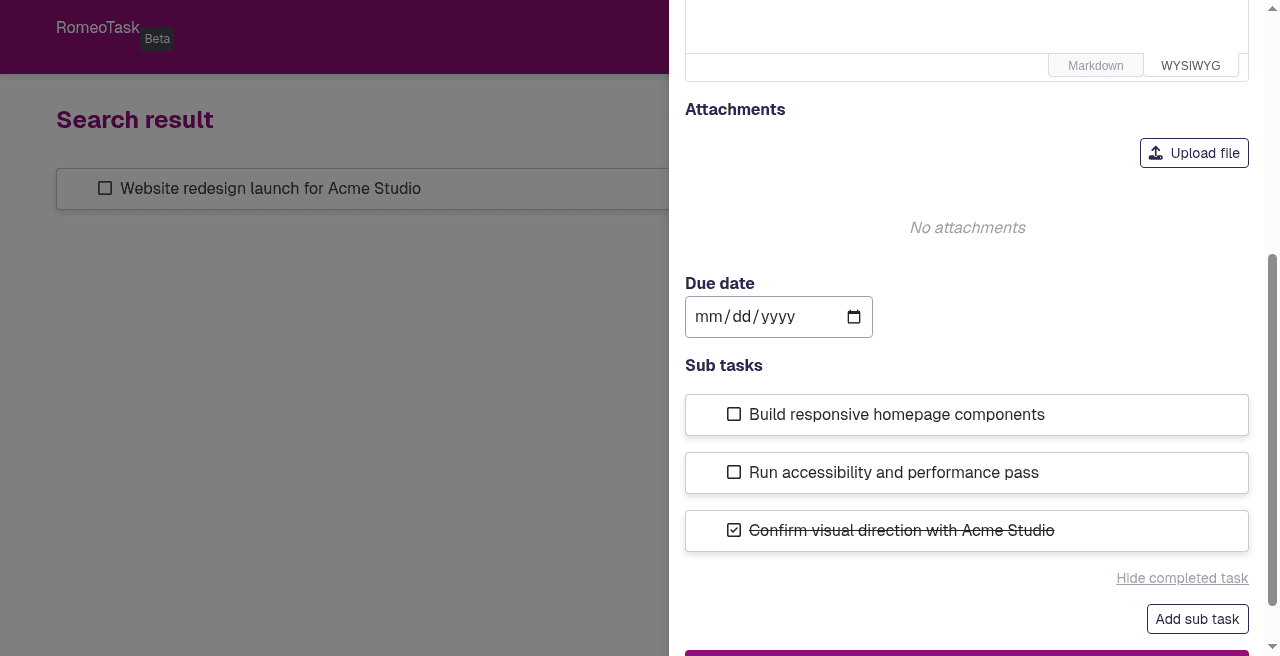Click the Due date label
The height and width of the screenshot is (656, 1280).
point(719,284)
